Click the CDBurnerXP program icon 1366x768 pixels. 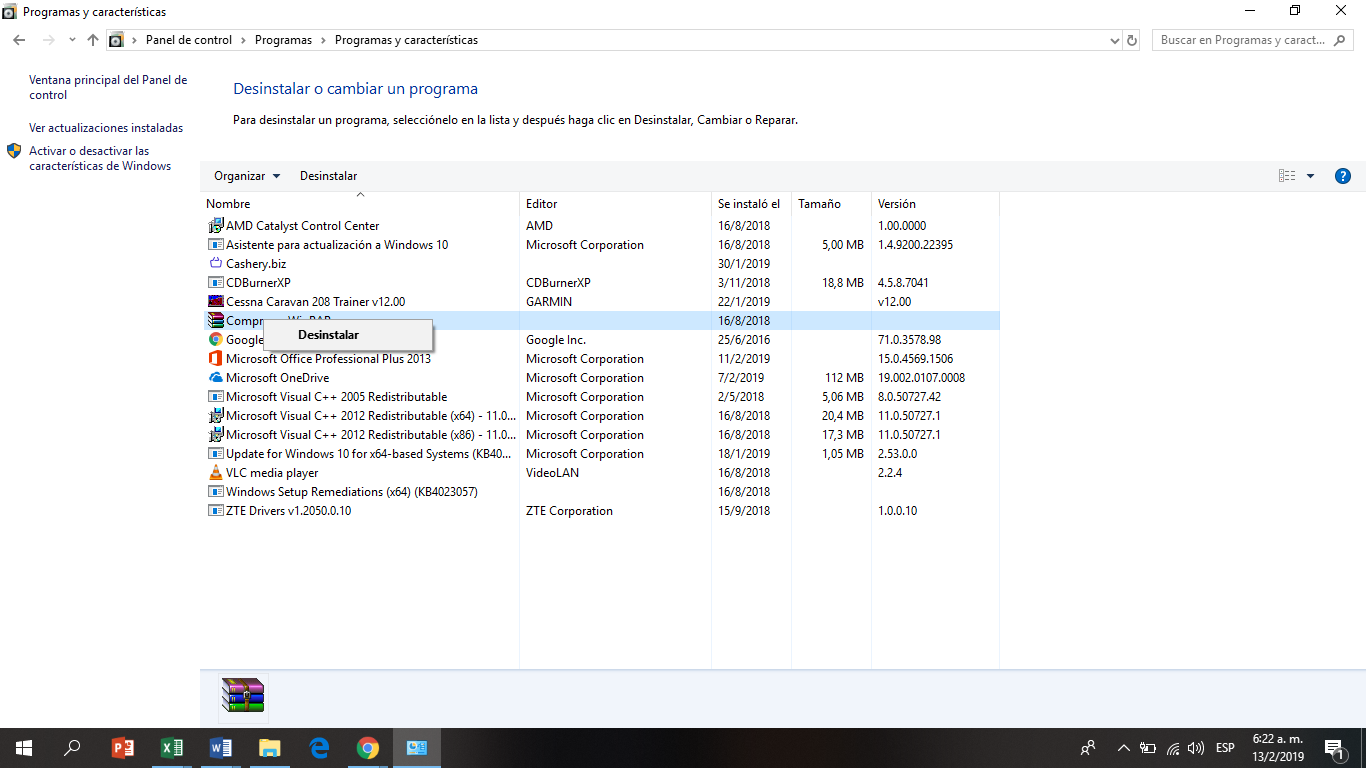pyautogui.click(x=215, y=283)
